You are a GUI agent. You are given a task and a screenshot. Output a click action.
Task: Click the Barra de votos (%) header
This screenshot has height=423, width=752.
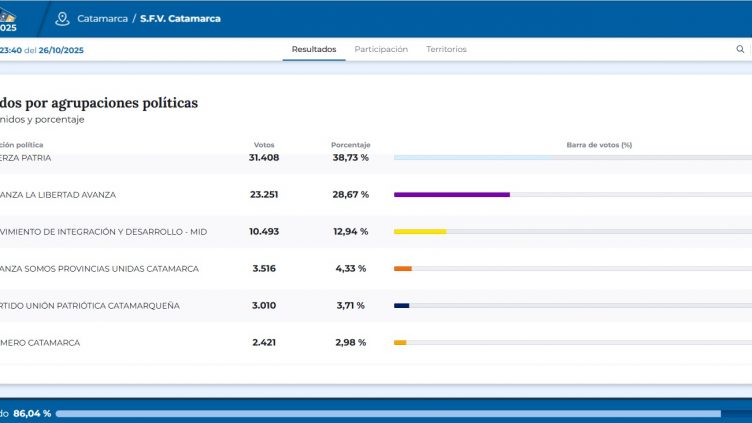599,145
